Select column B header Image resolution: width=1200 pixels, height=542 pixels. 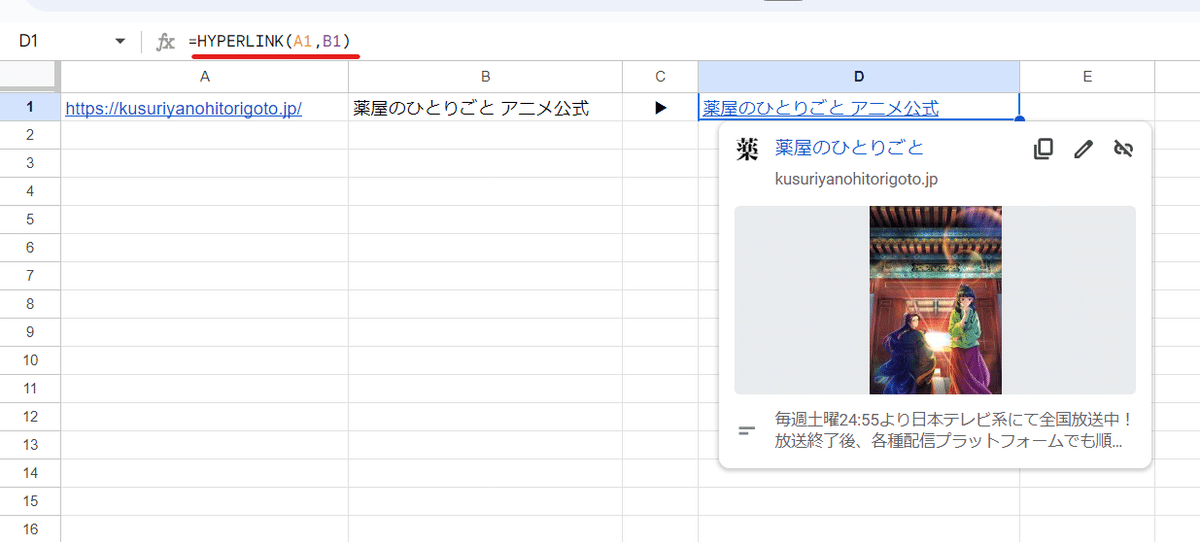[x=485, y=77]
